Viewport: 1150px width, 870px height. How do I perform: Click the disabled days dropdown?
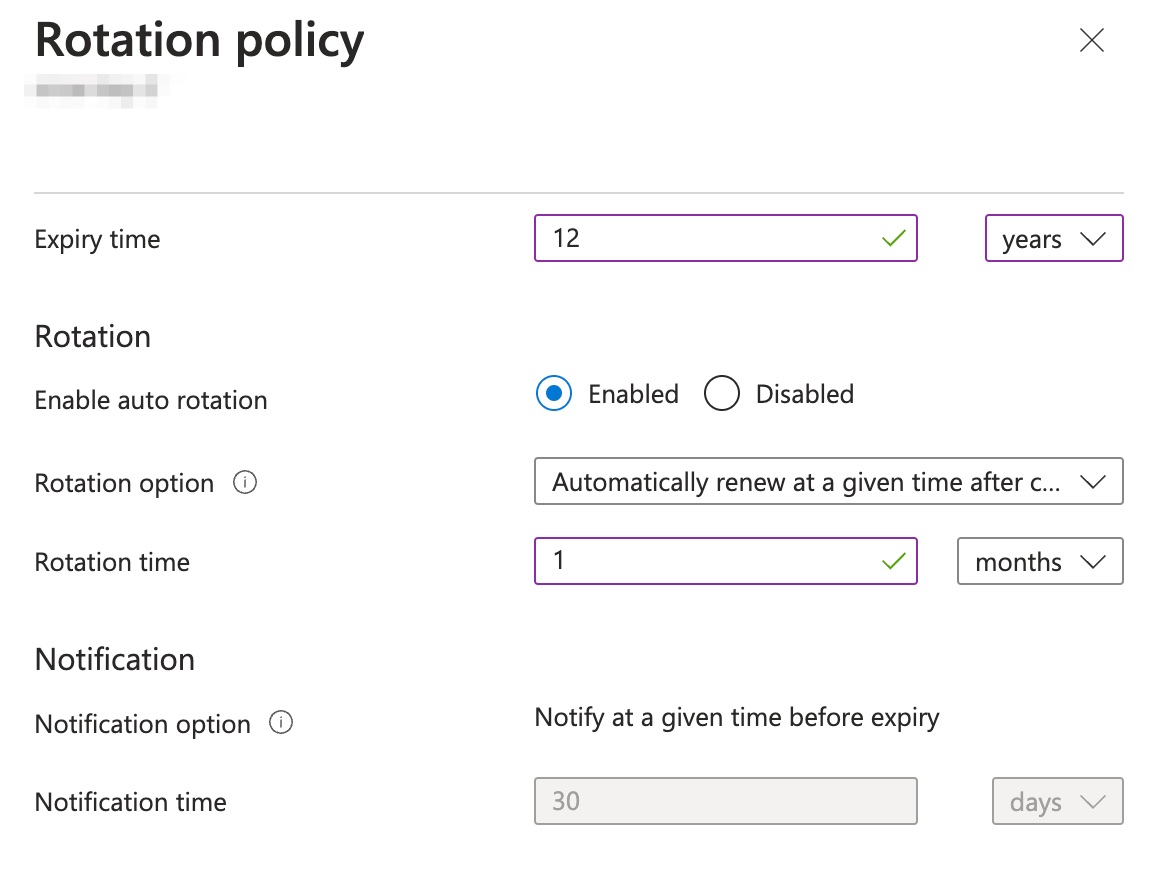point(1057,801)
